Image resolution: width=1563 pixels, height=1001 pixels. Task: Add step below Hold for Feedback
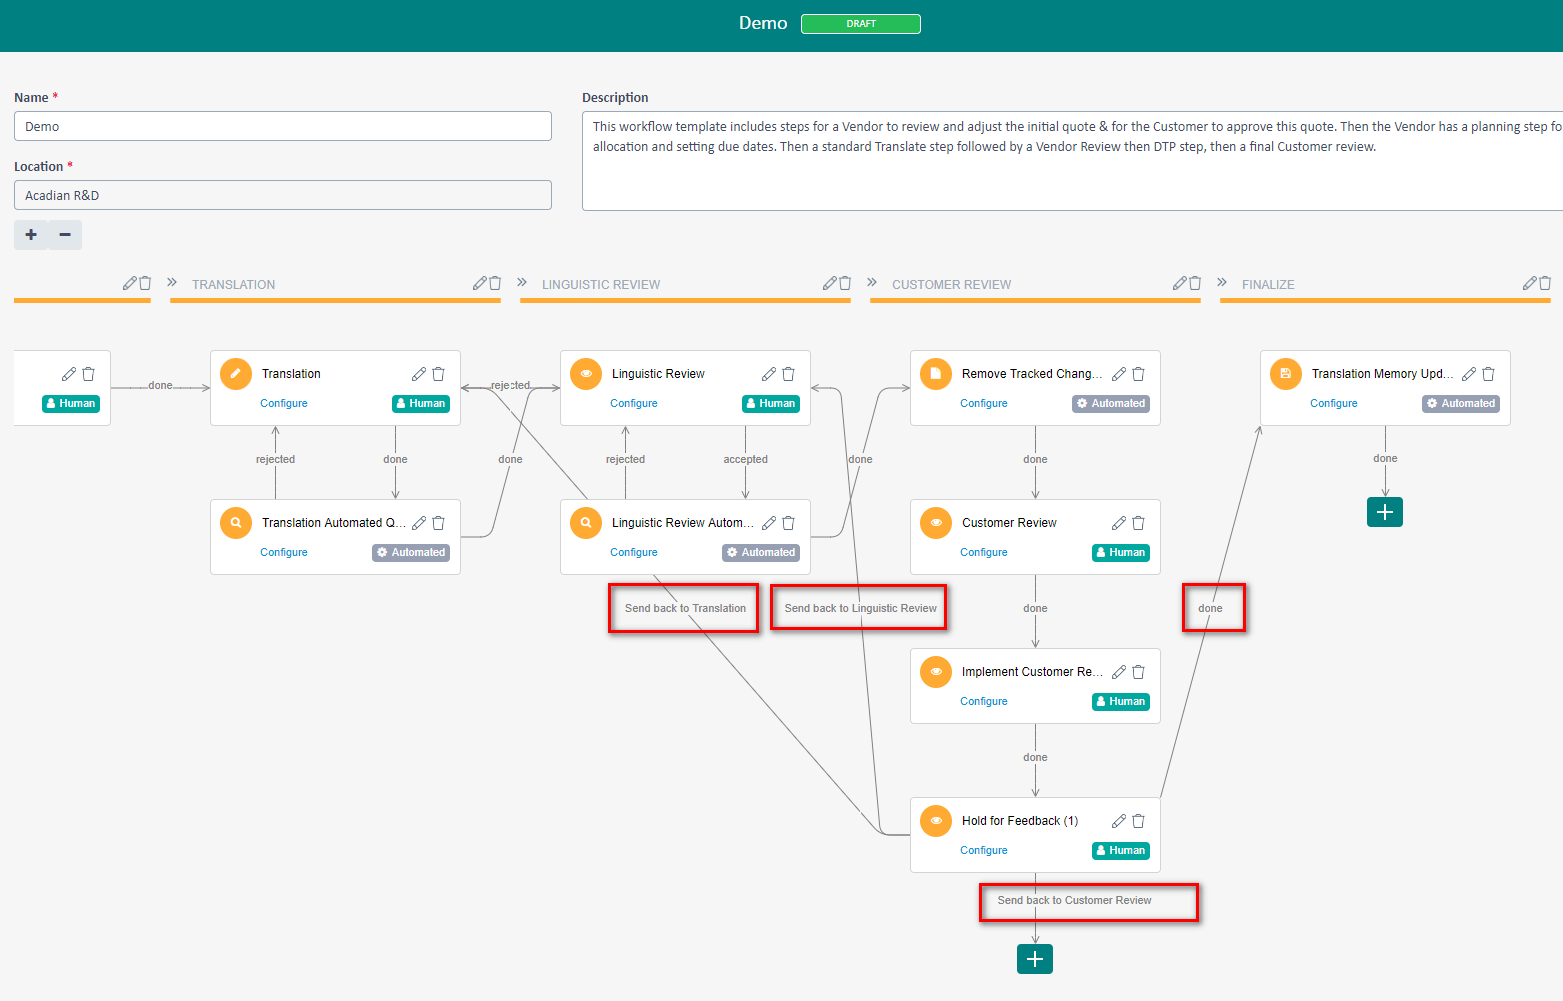tap(1034, 959)
